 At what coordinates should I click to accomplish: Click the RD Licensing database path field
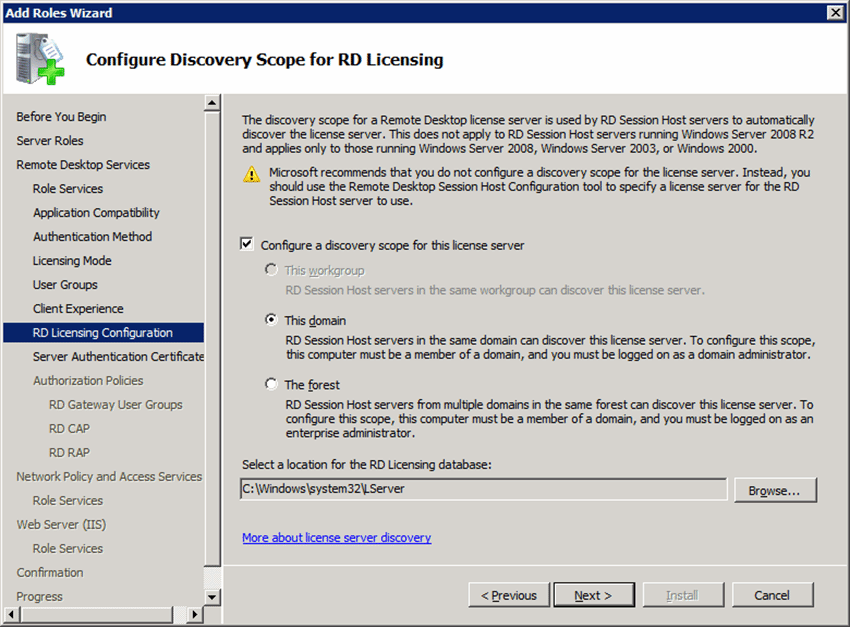click(483, 489)
